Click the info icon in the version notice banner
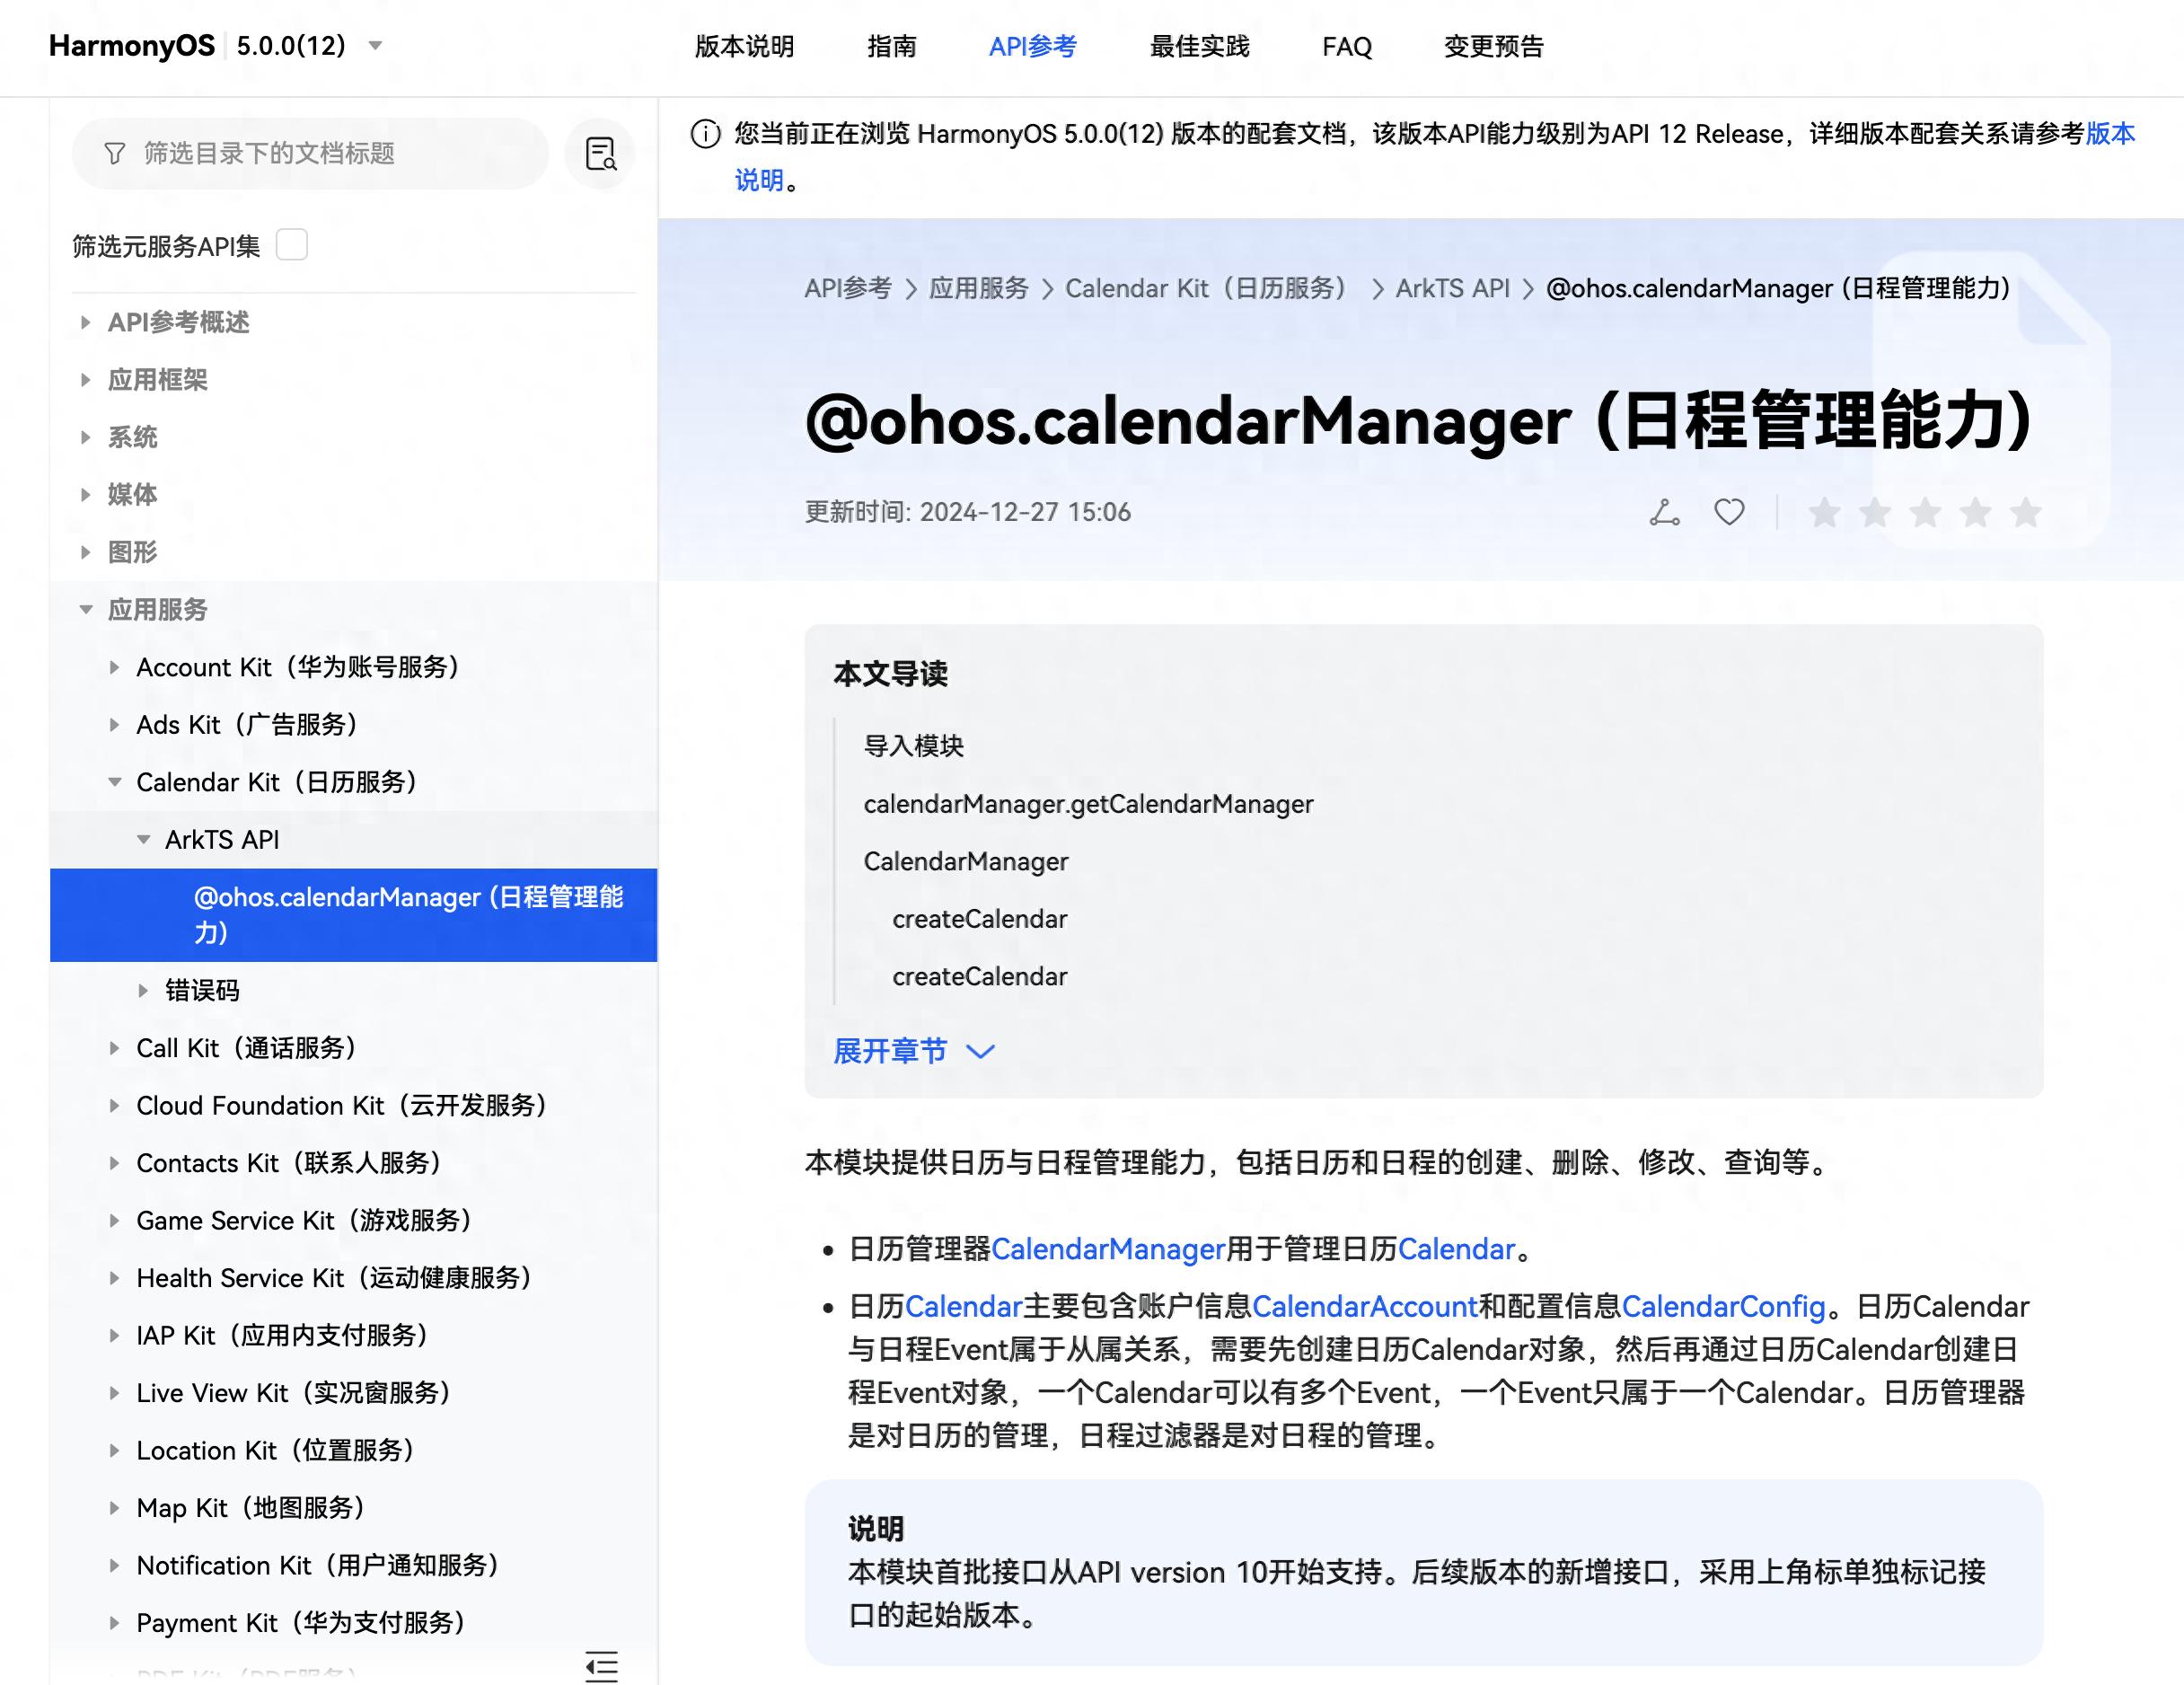The width and height of the screenshot is (2184, 1685). (707, 132)
